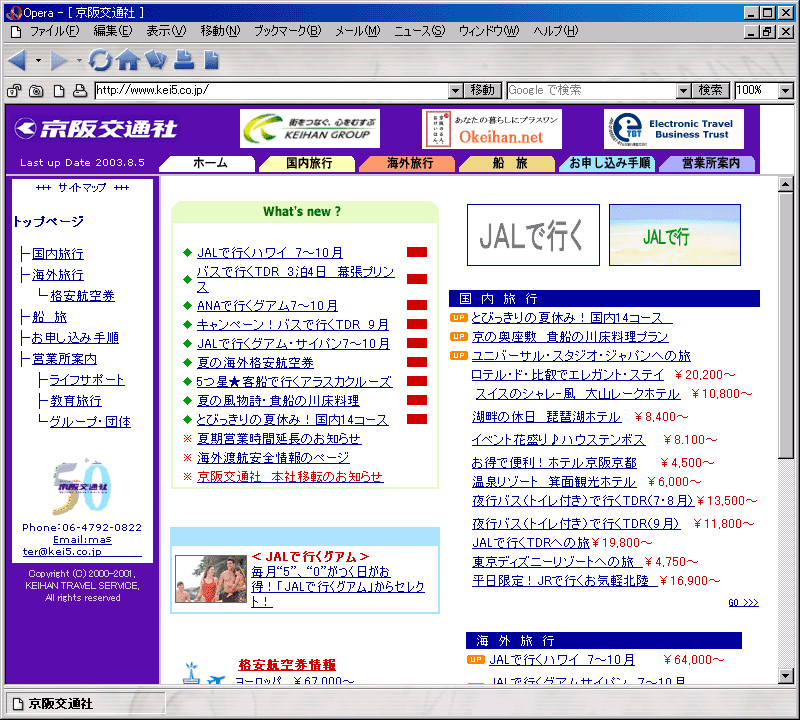Toggle print preview with the small printer icon
800x720 pixels.
coord(80,91)
